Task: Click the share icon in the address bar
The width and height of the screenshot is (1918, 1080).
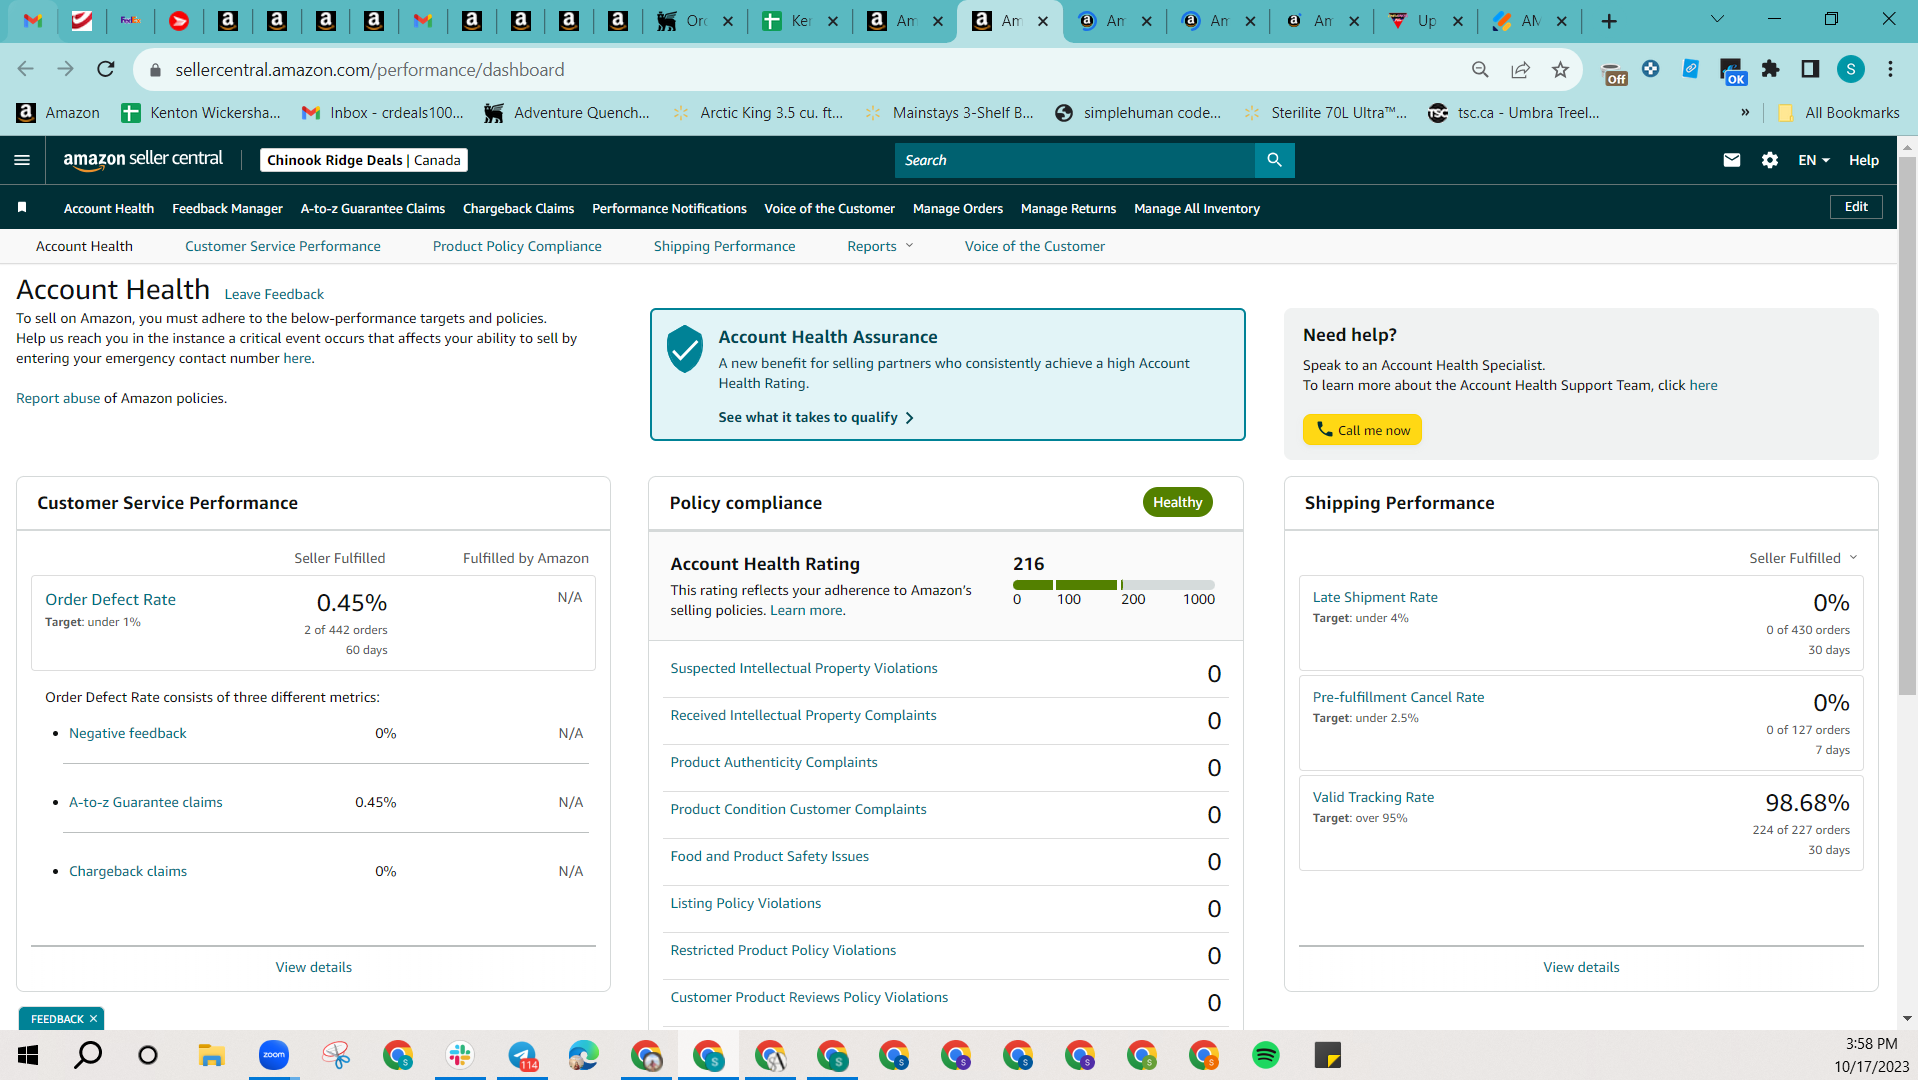Action: pos(1520,69)
